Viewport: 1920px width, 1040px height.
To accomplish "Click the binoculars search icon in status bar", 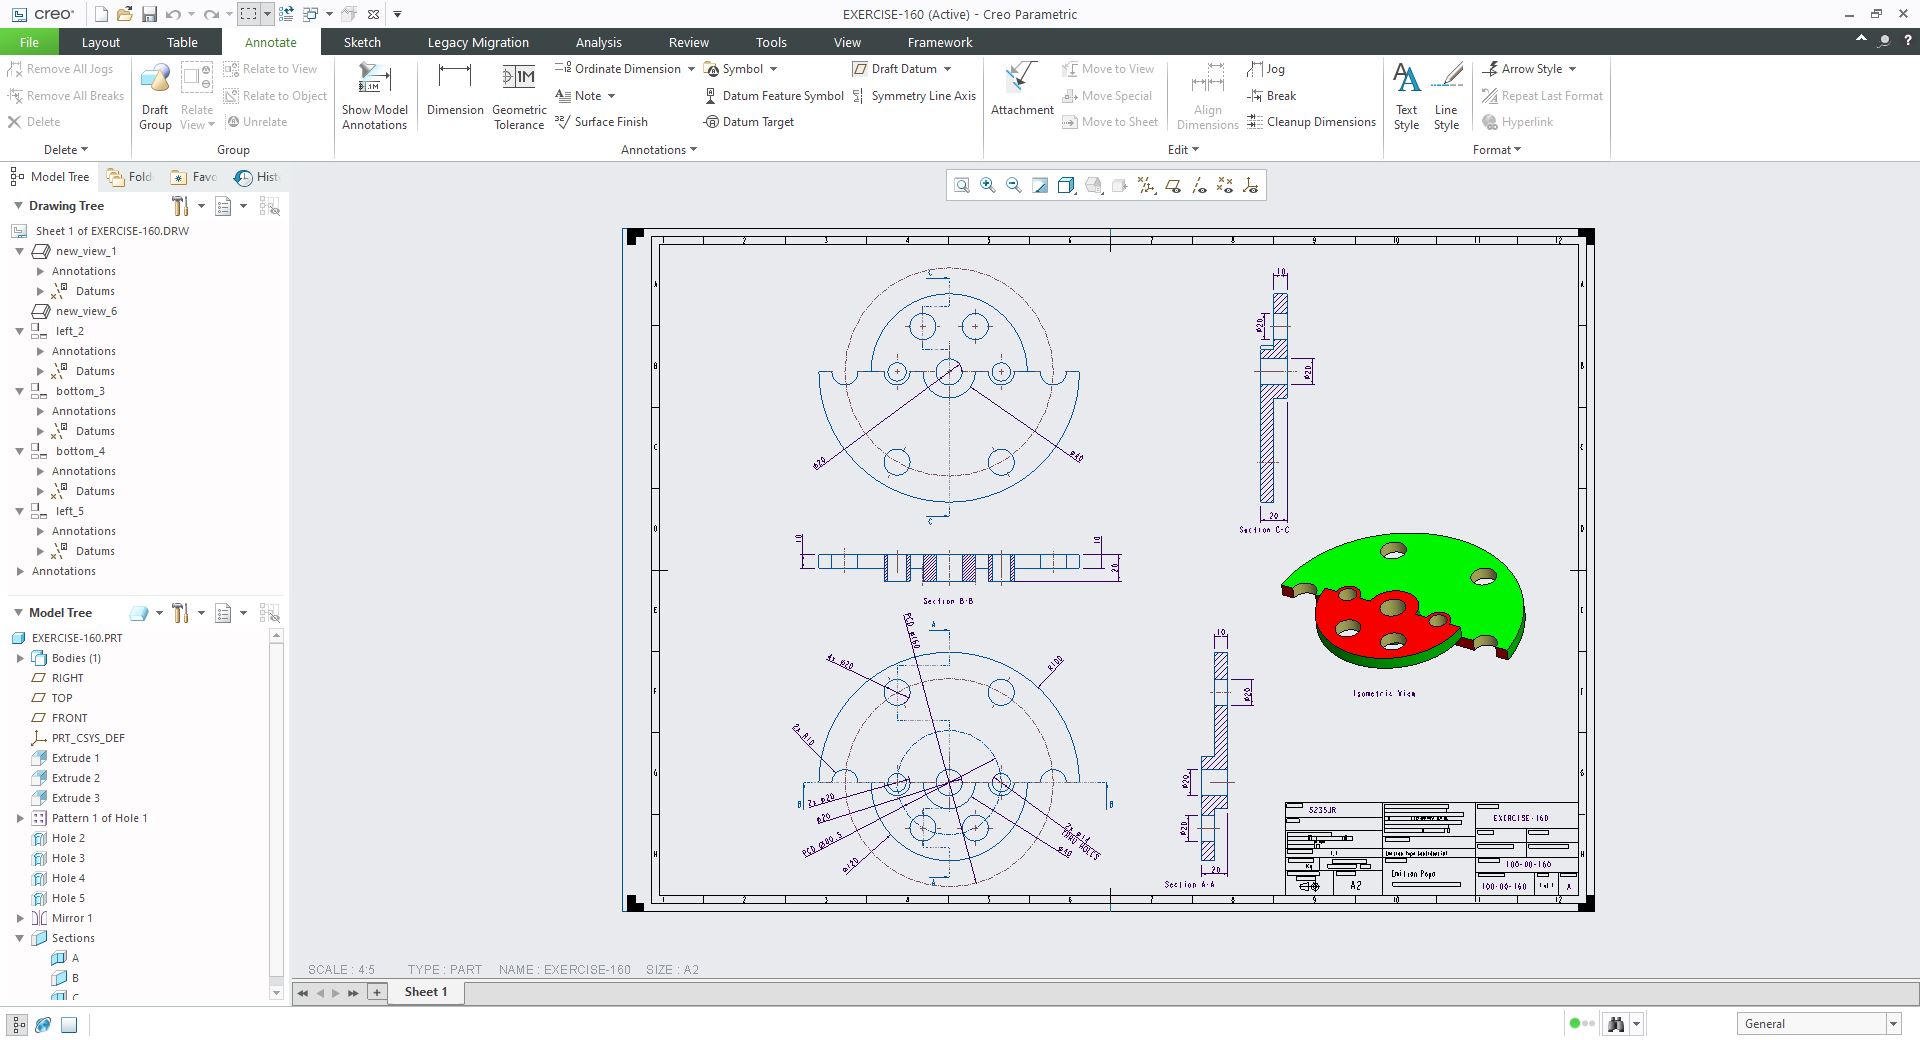I will [1616, 1024].
